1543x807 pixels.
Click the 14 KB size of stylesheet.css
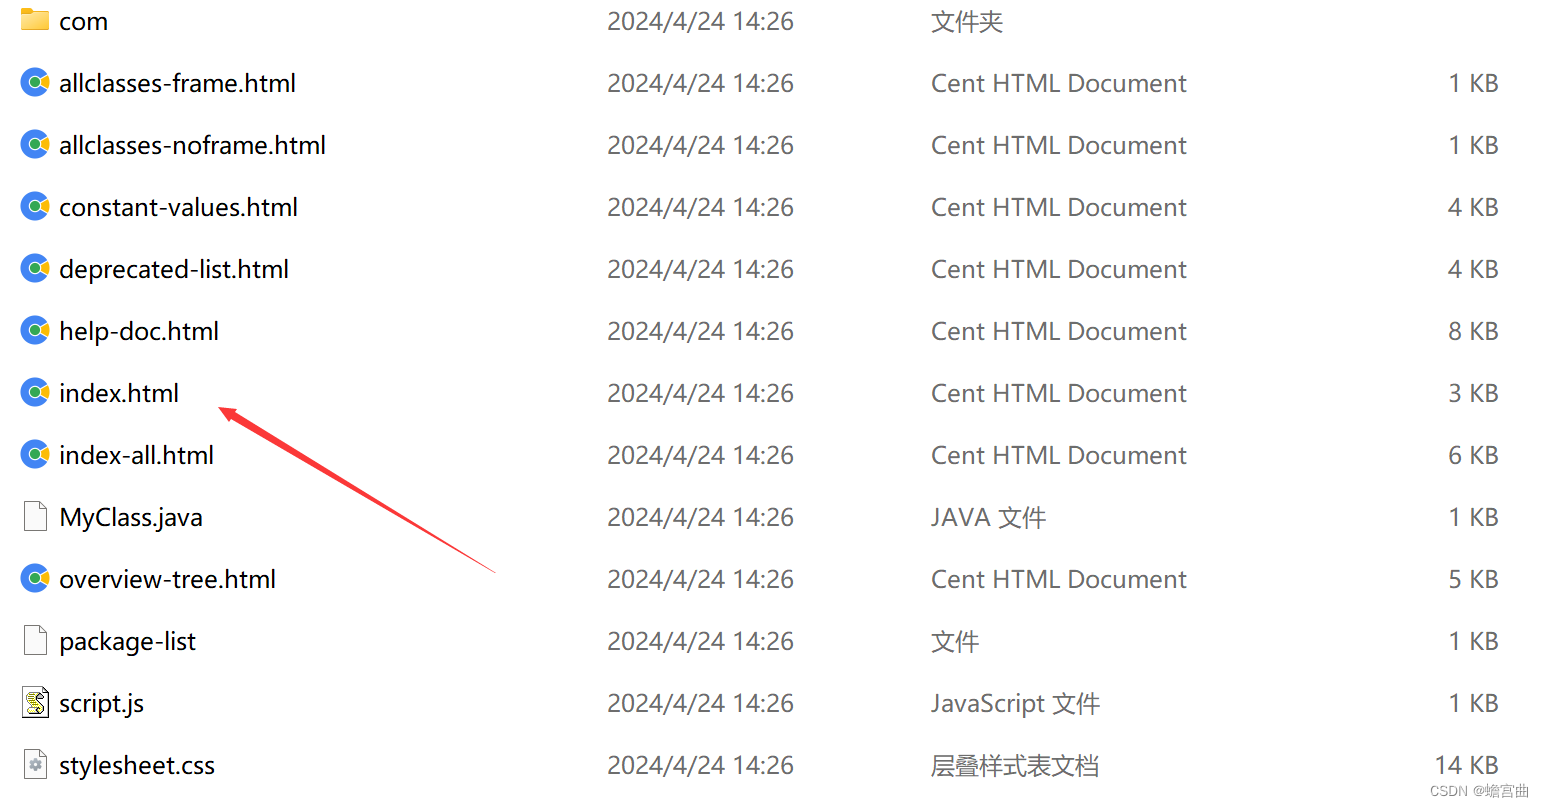[x=1466, y=765]
